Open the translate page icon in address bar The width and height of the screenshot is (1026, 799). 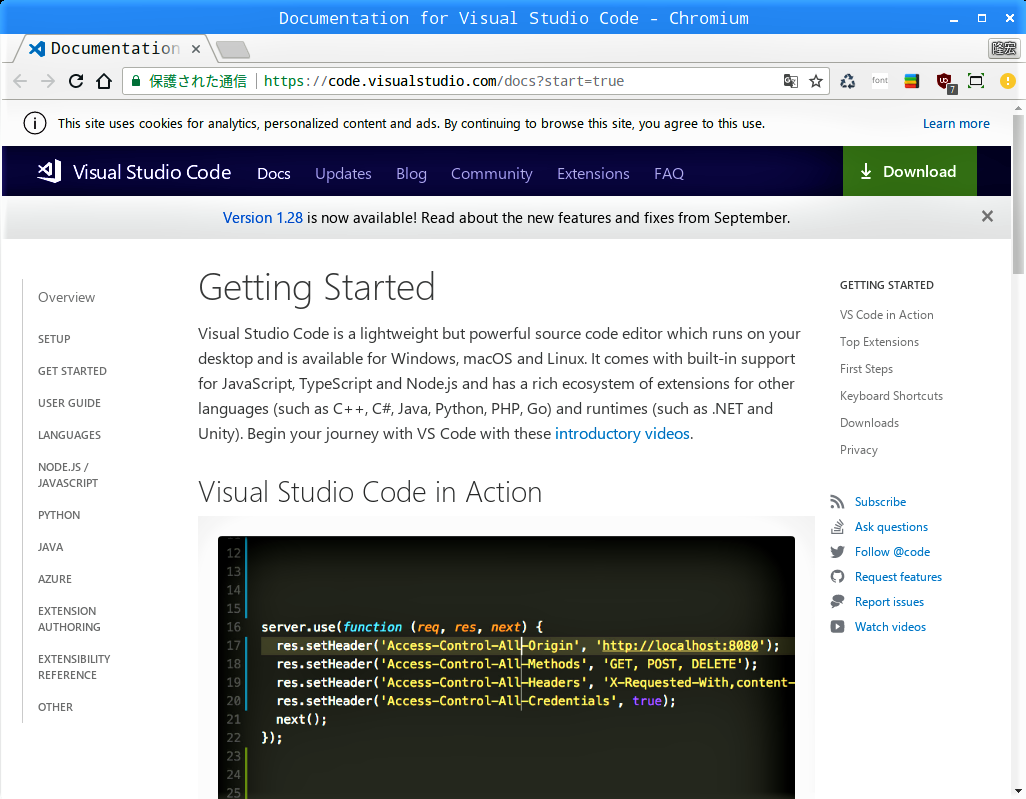click(x=790, y=81)
